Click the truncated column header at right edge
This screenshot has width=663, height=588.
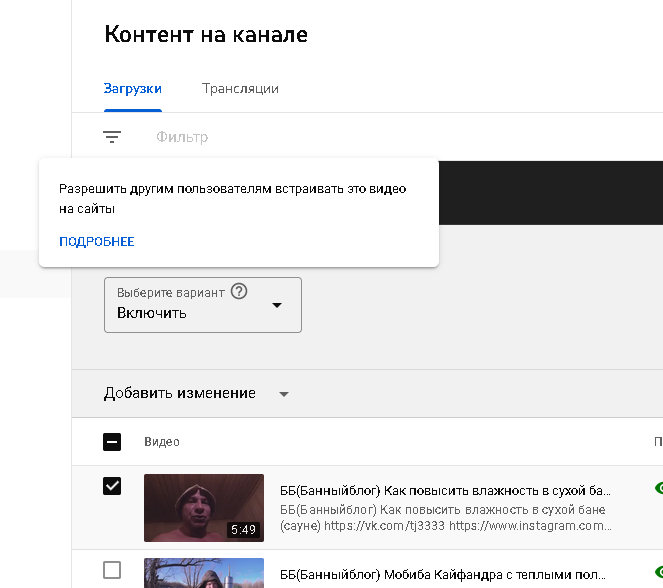[x=657, y=442]
